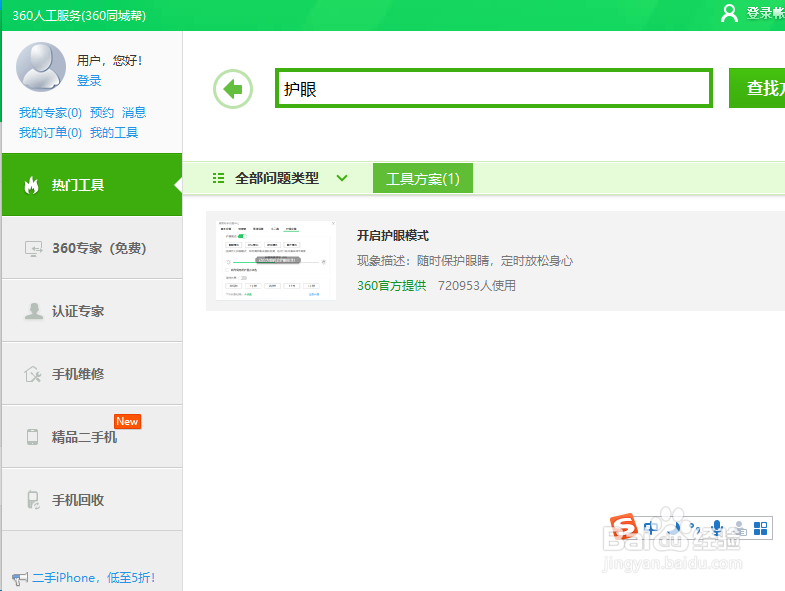Open the 手机维修 sidebar item

pos(92,374)
